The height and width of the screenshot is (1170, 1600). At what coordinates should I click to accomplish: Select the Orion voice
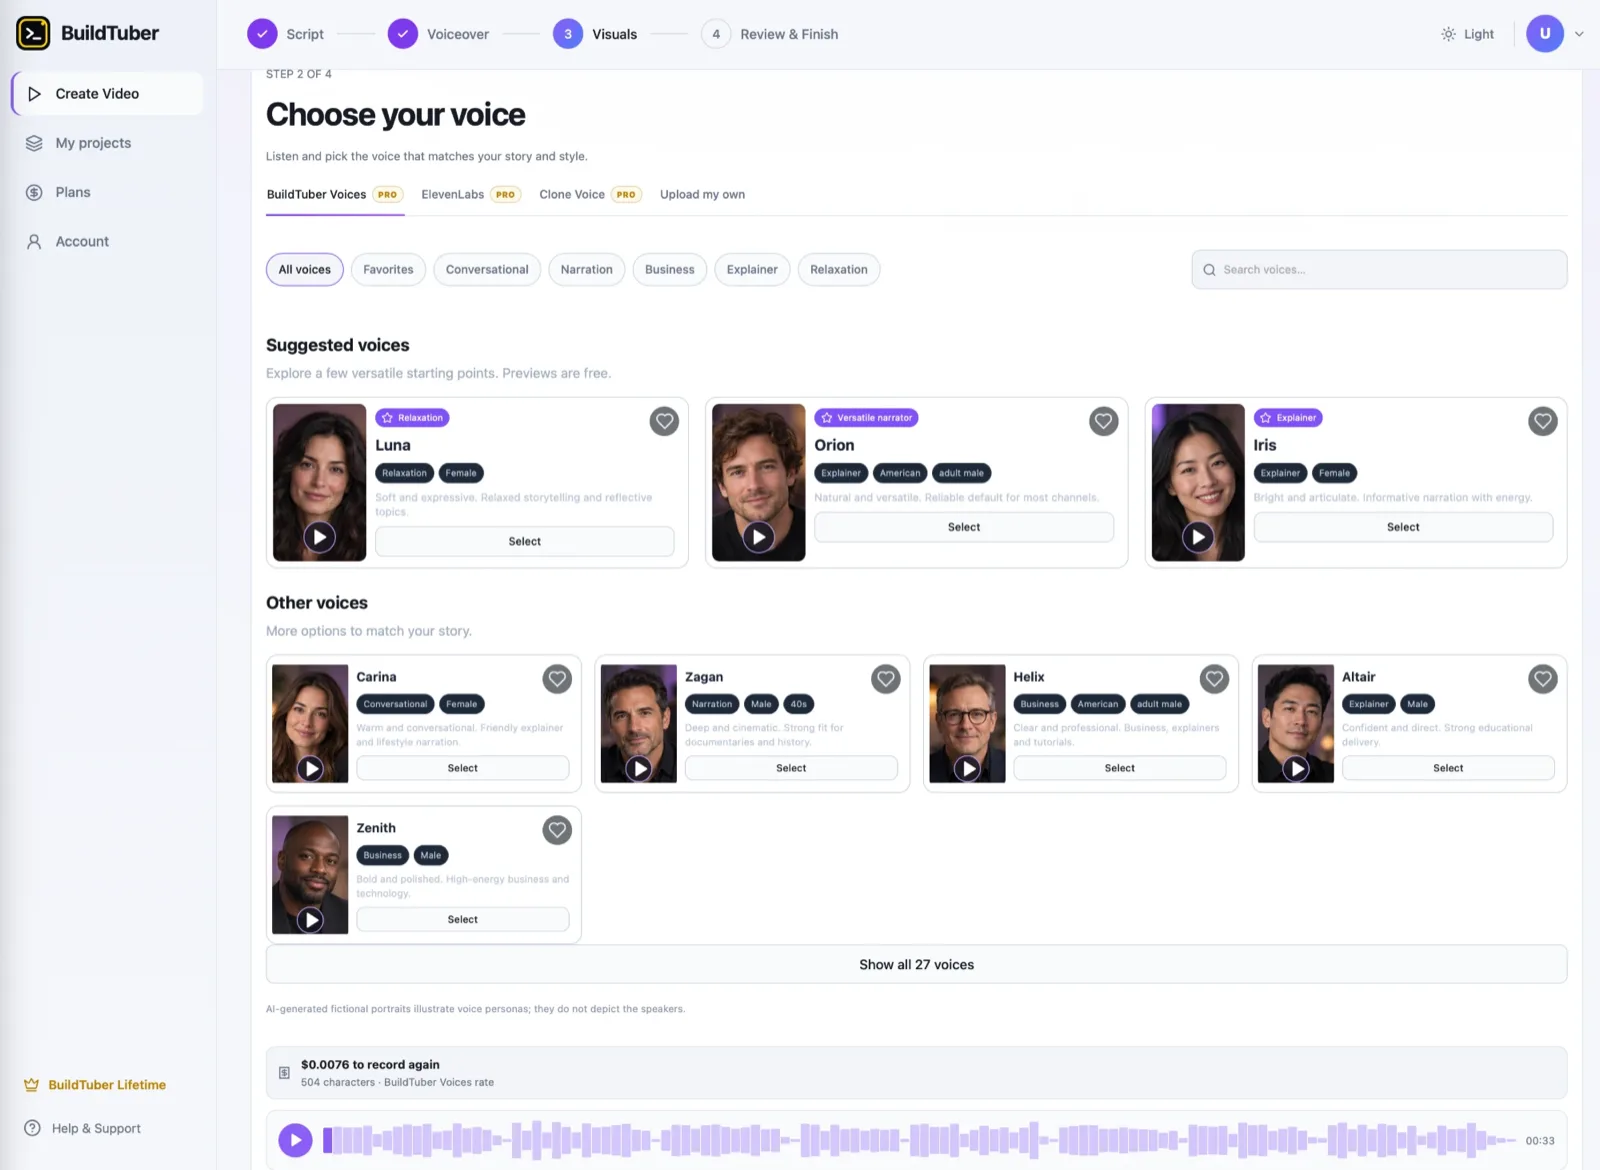tap(964, 527)
